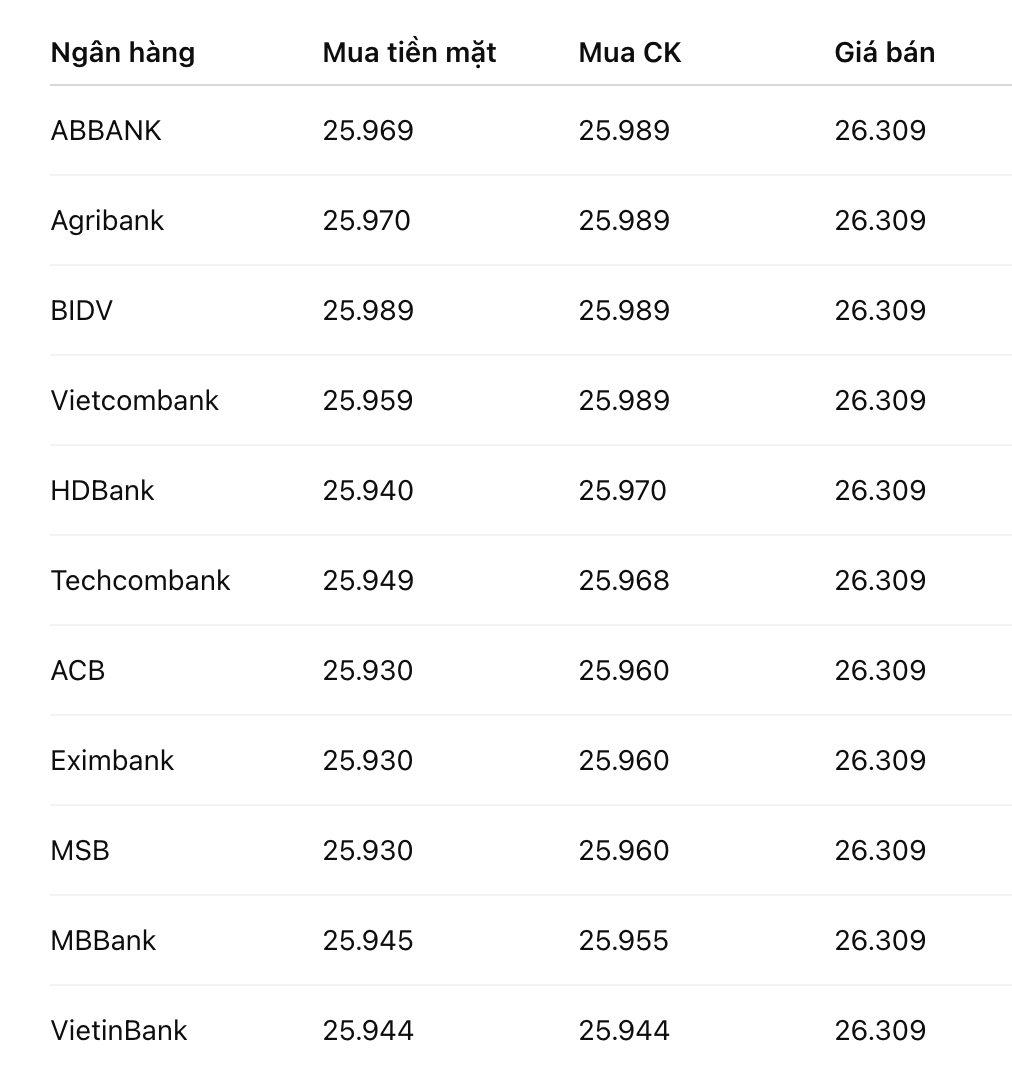This screenshot has height=1076, width=1012.
Task: Click Vietcombank cash buy rate 25.959
Action: [368, 400]
